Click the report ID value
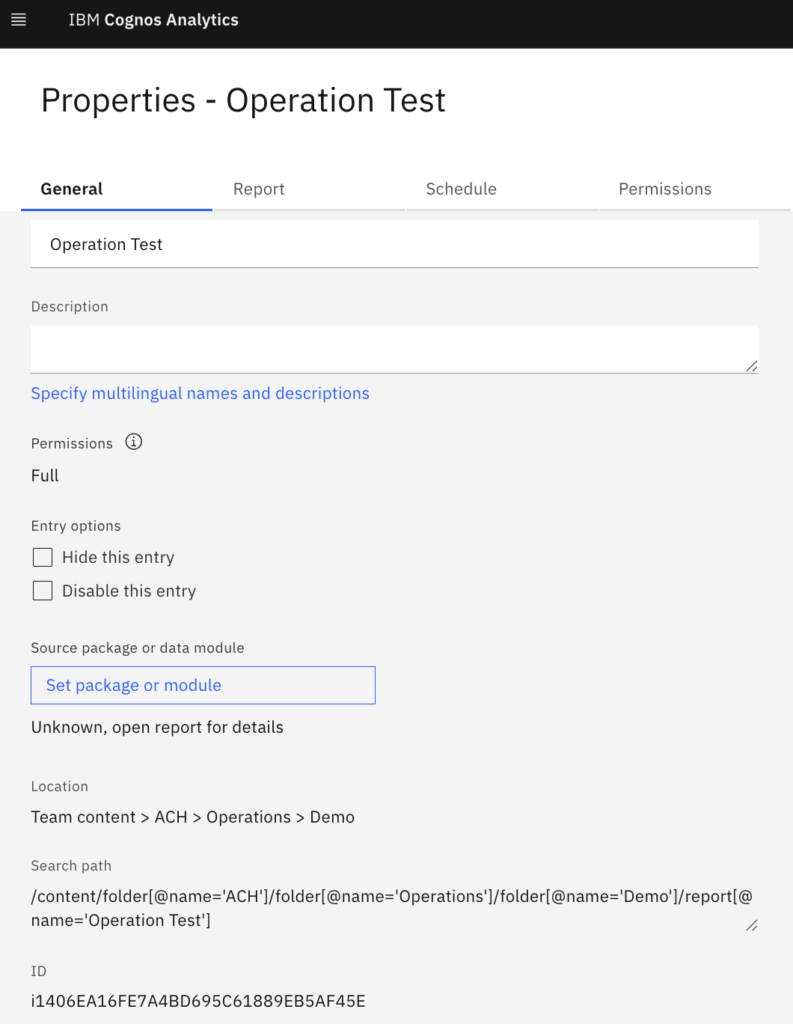Screen dimensions: 793x1024 [198, 1000]
